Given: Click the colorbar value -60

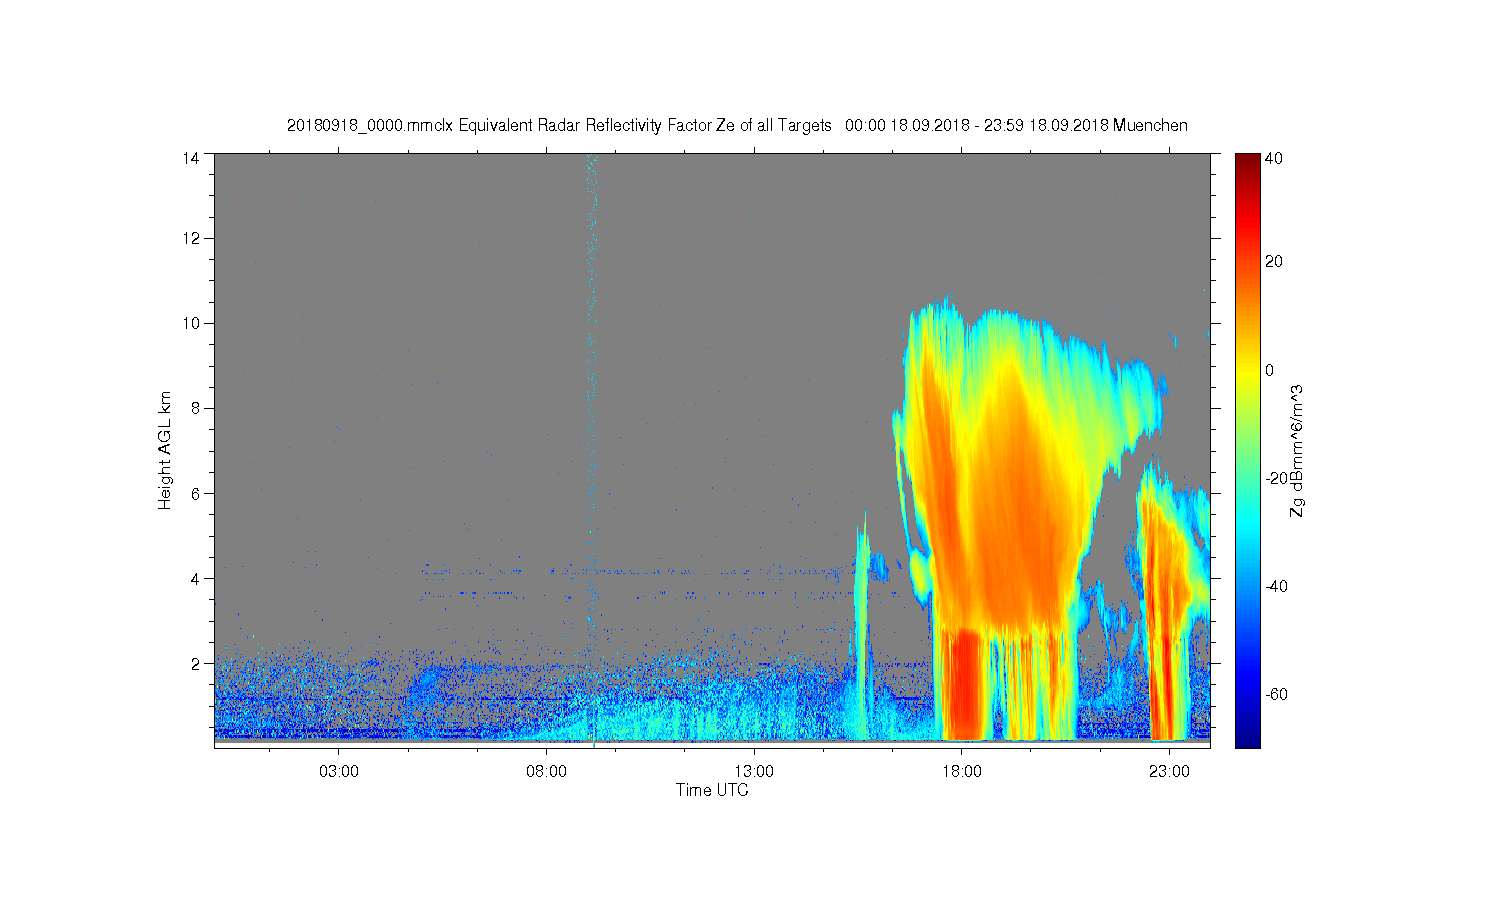Looking at the screenshot, I should (1277, 694).
